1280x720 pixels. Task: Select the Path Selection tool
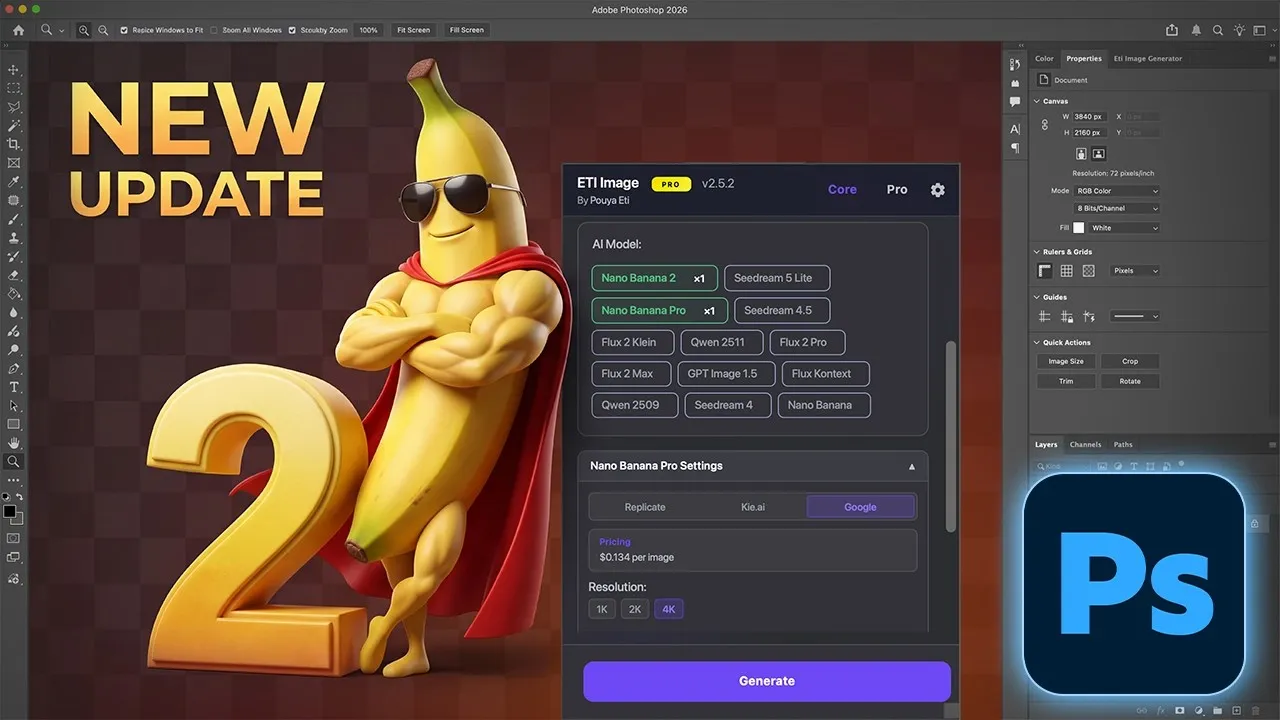click(x=14, y=406)
